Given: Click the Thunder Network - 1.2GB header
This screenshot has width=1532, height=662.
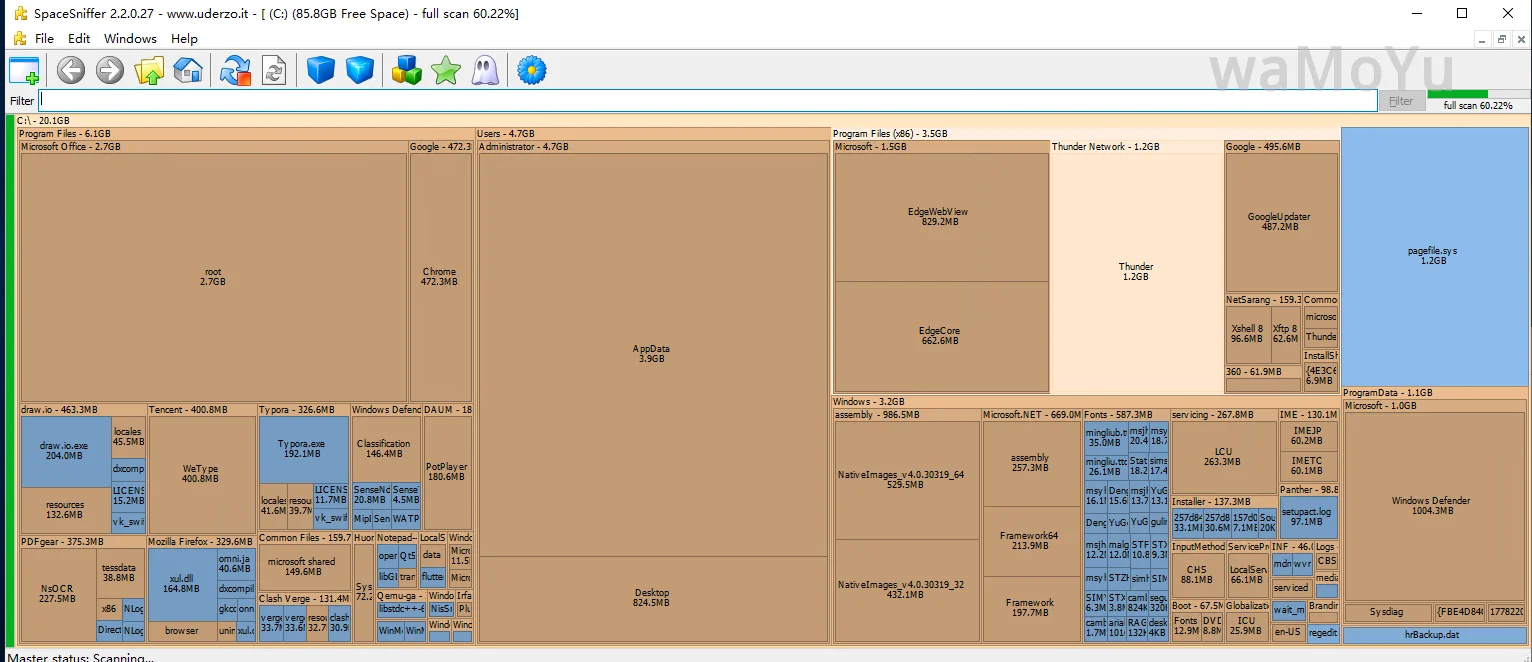Looking at the screenshot, I should point(1136,147).
